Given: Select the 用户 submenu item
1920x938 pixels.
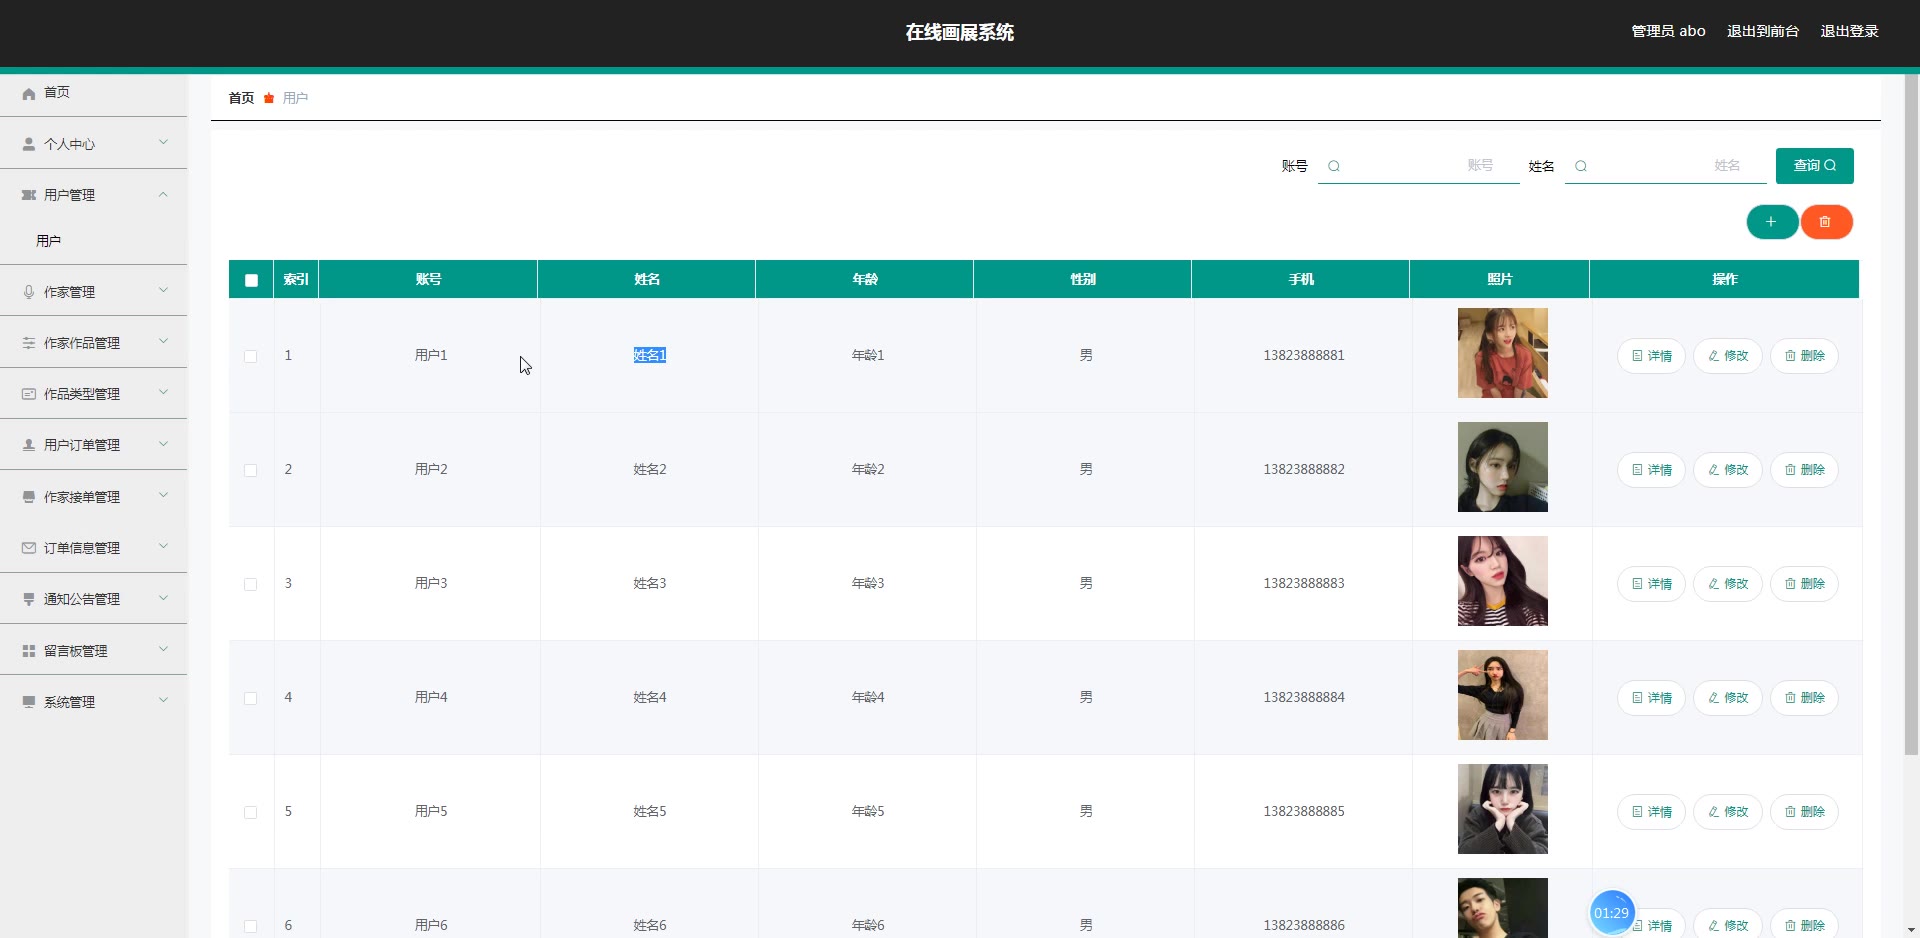Looking at the screenshot, I should (94, 241).
